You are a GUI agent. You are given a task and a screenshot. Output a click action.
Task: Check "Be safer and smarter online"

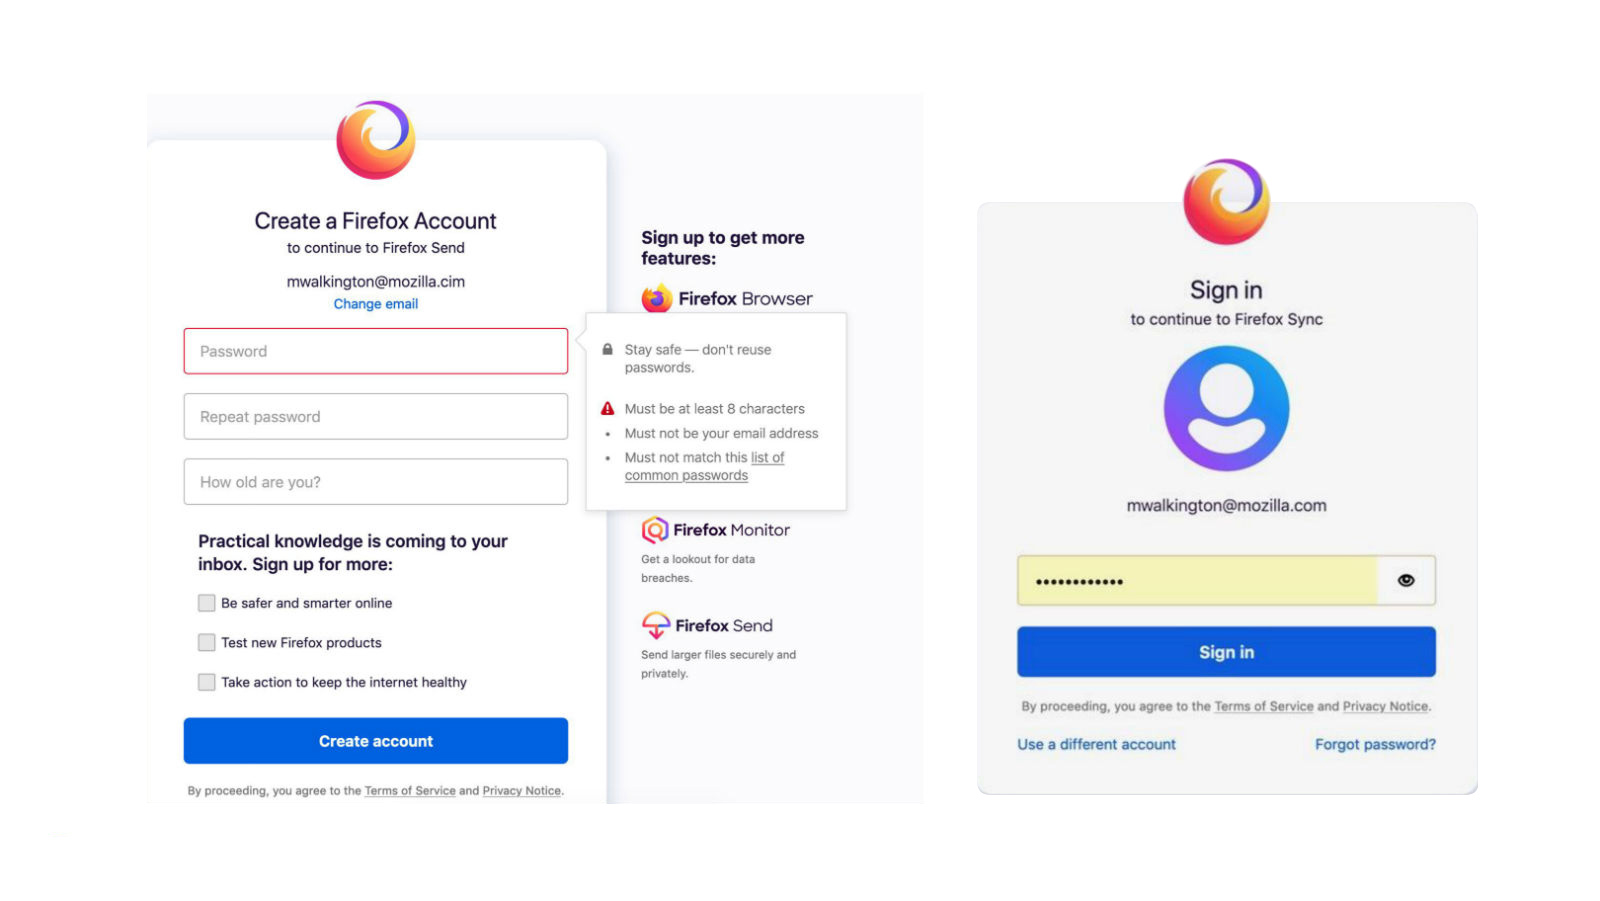(207, 603)
